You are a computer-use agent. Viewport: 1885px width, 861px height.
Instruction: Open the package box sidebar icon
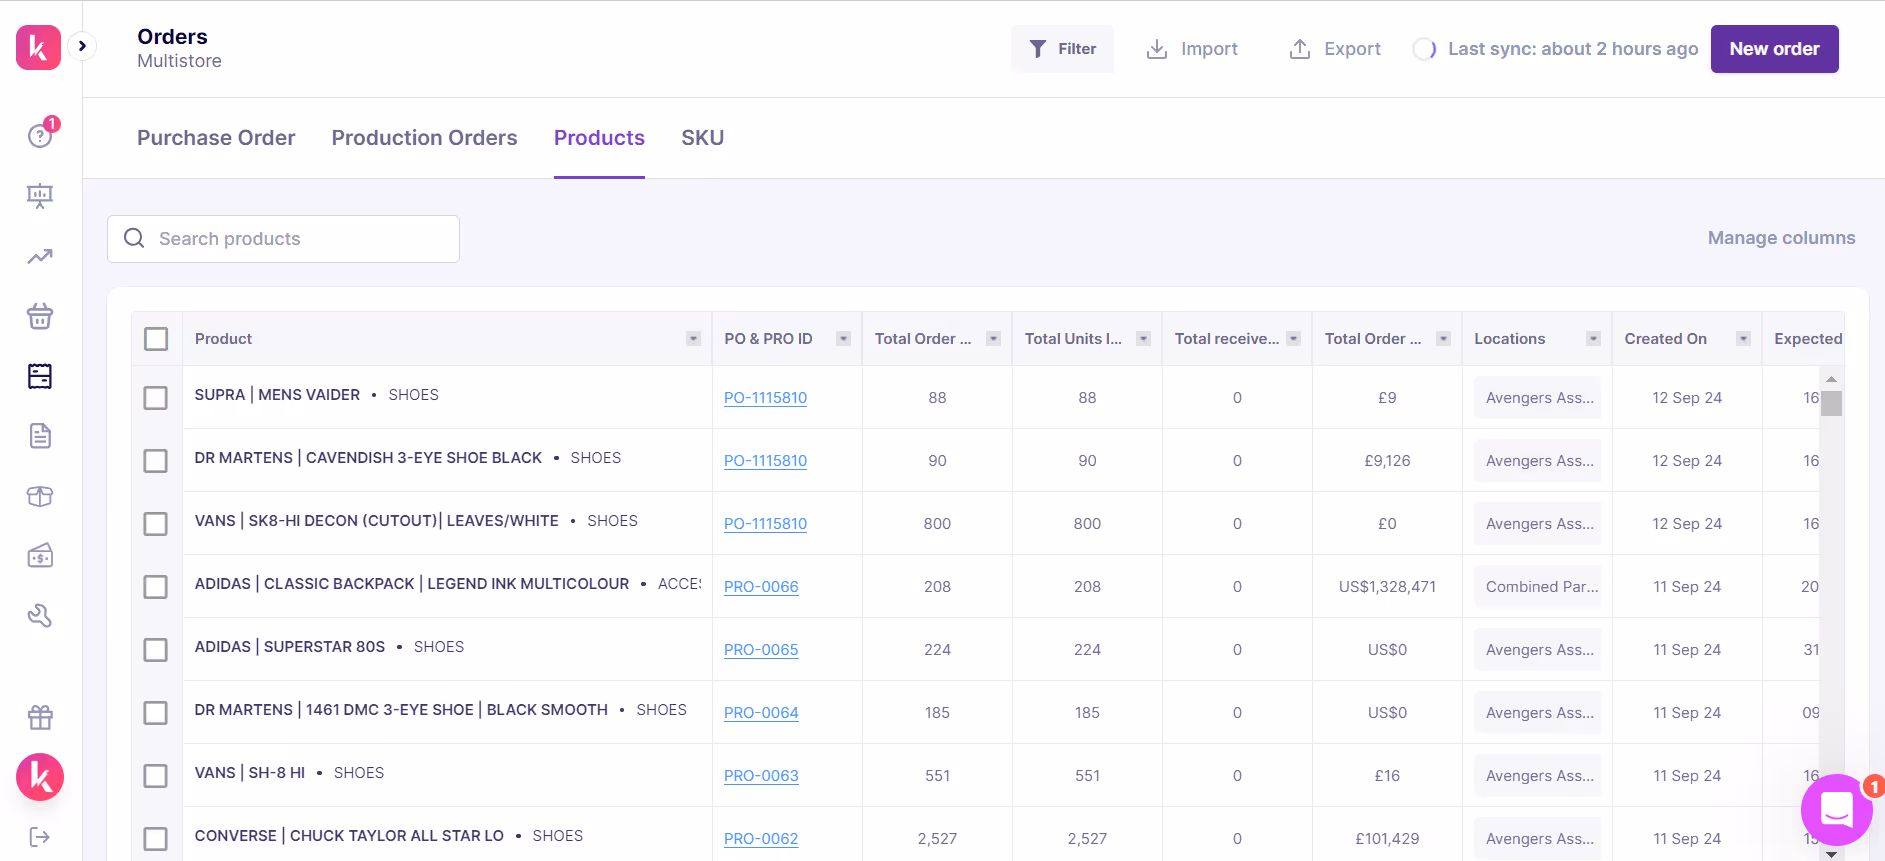click(x=40, y=496)
